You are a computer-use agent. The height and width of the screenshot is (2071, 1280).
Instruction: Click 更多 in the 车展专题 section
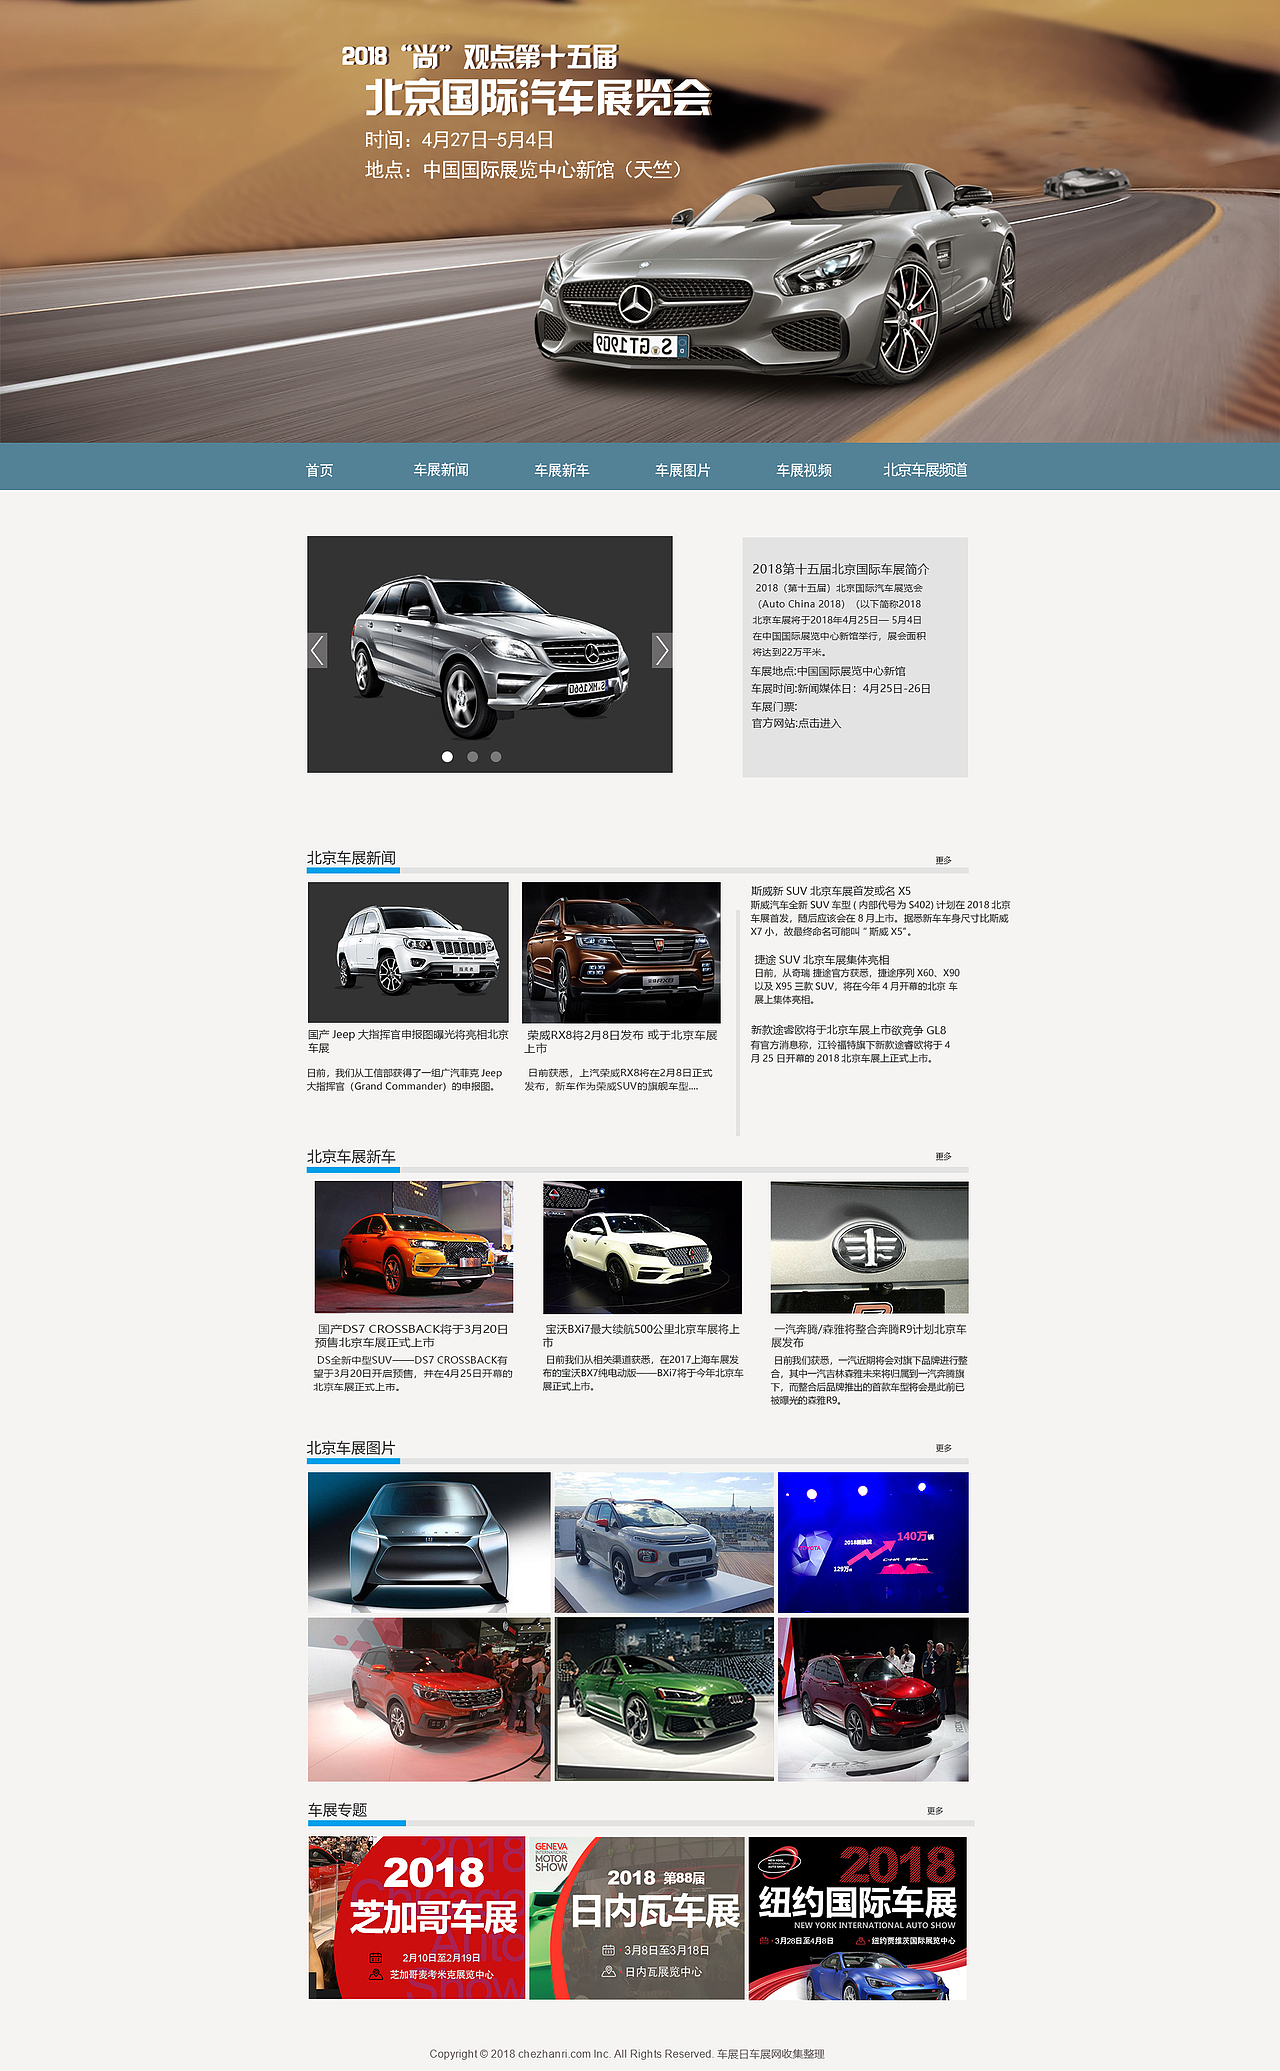tap(935, 1811)
